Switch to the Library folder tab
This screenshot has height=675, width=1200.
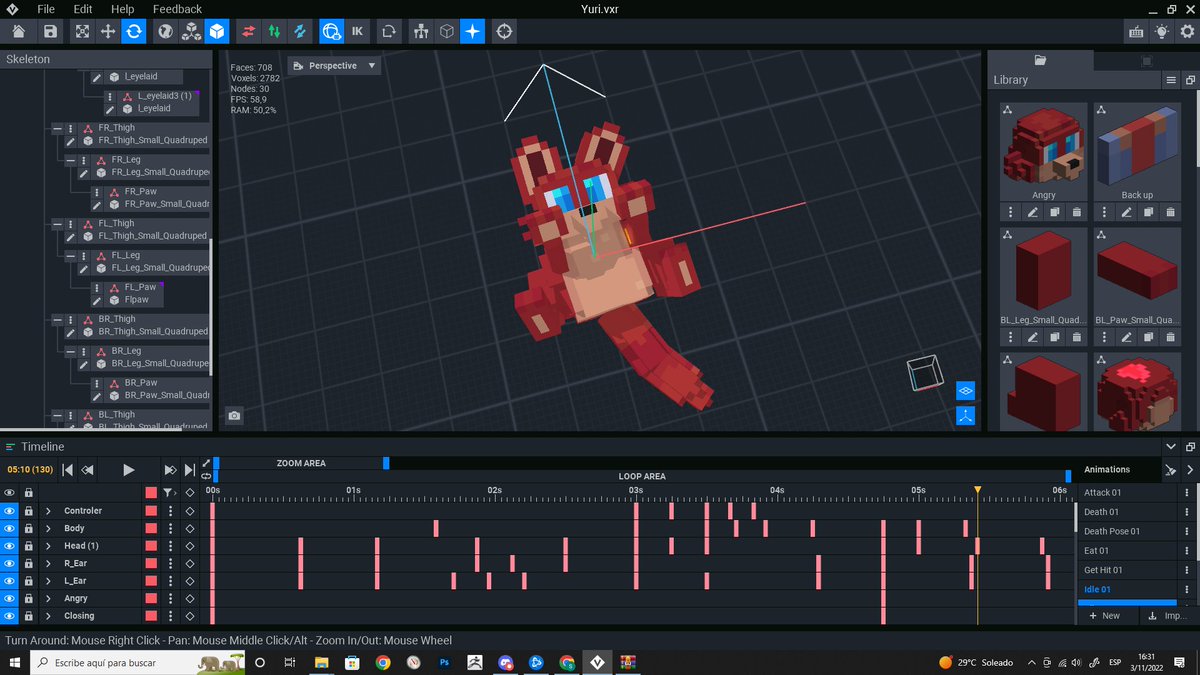[x=1040, y=60]
